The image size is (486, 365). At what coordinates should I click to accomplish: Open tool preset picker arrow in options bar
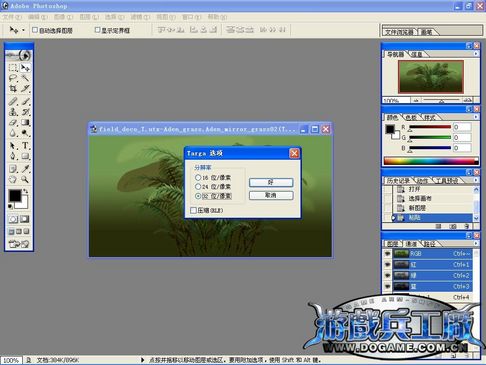23,30
